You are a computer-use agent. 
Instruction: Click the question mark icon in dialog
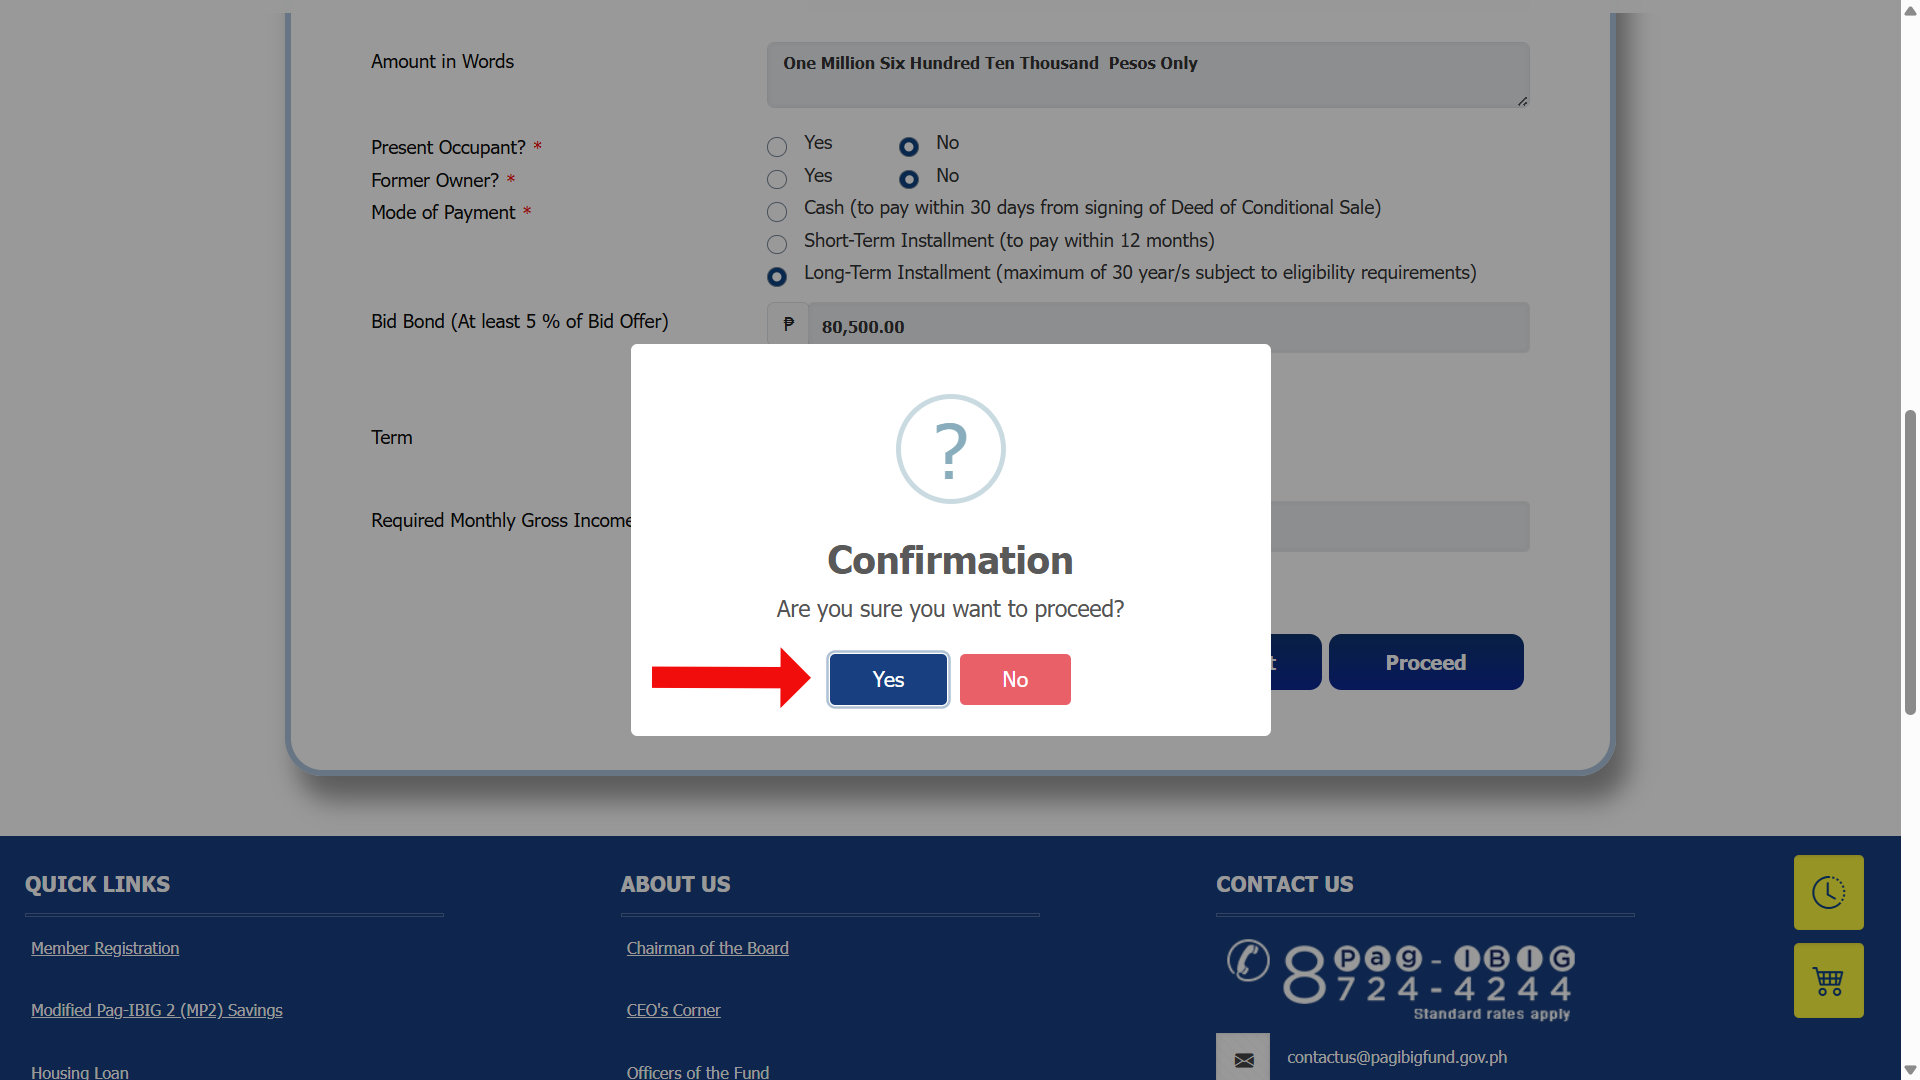(x=950, y=449)
